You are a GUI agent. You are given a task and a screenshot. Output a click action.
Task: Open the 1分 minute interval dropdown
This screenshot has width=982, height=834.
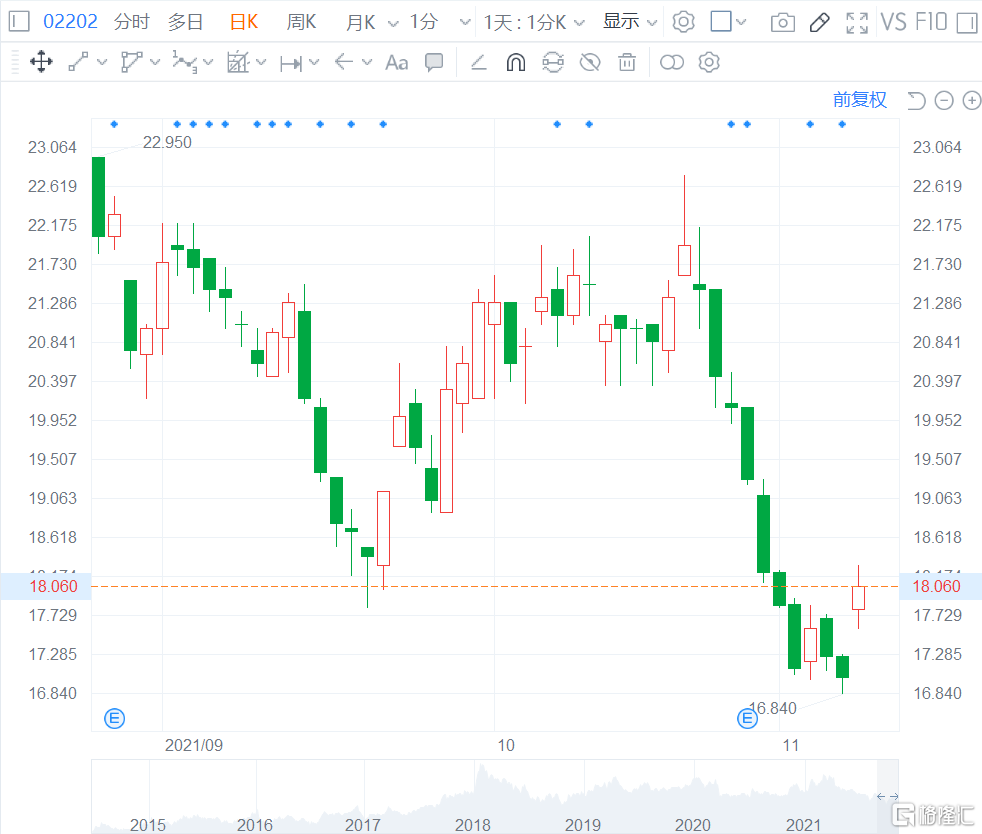pos(464,22)
